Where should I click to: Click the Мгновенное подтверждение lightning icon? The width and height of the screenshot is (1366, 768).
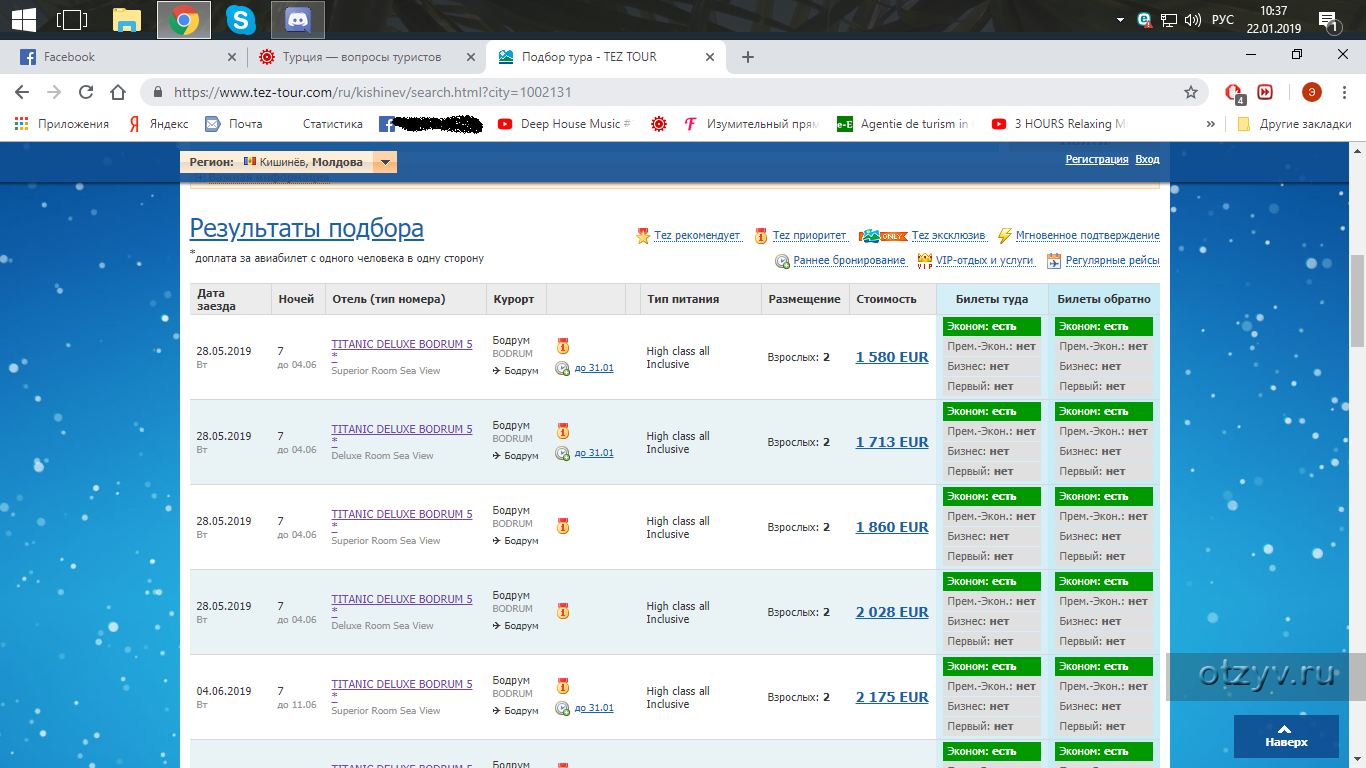1005,236
